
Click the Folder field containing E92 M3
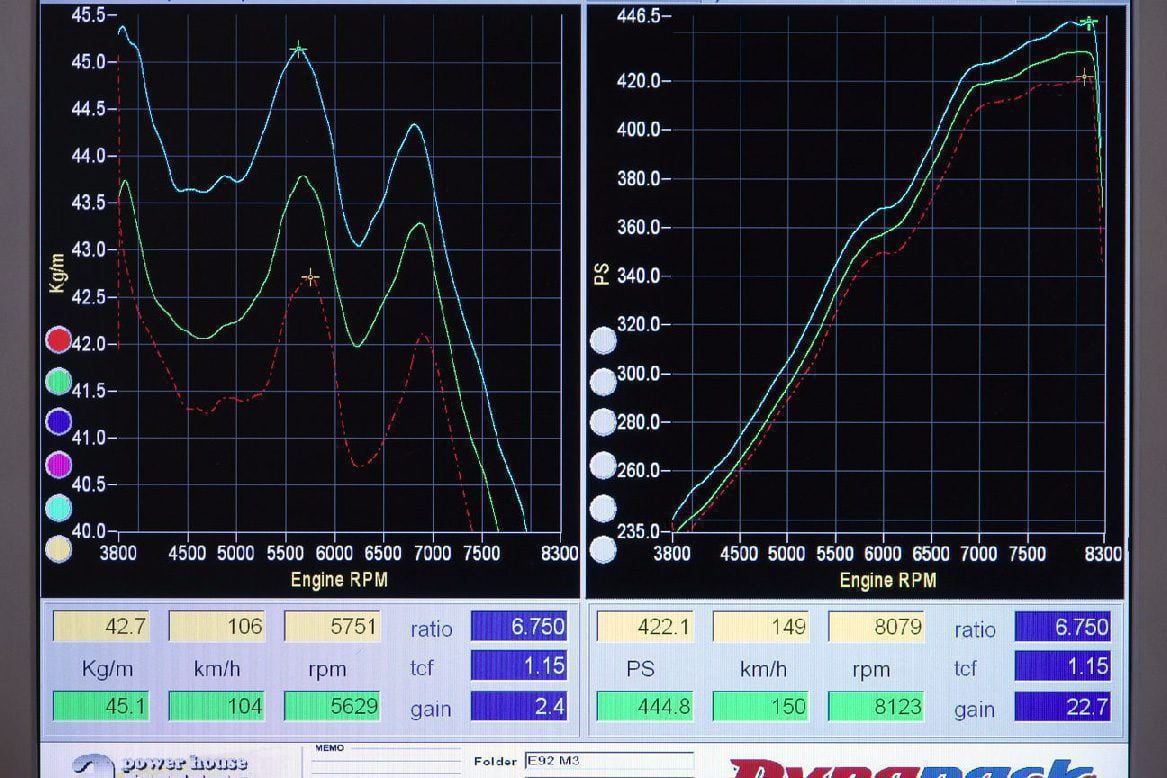(608, 761)
